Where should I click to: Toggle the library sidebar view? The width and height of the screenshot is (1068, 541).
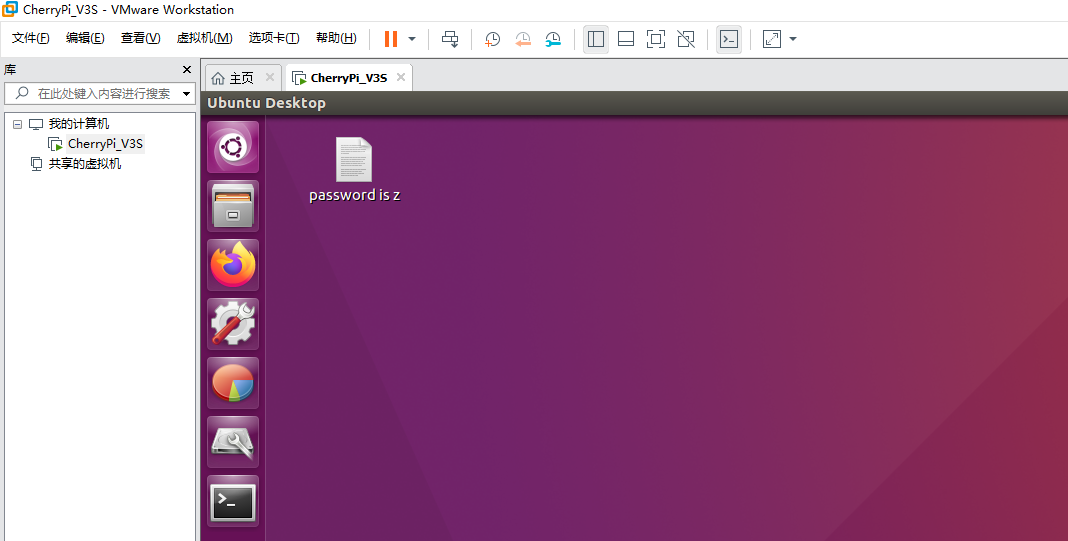coord(596,39)
